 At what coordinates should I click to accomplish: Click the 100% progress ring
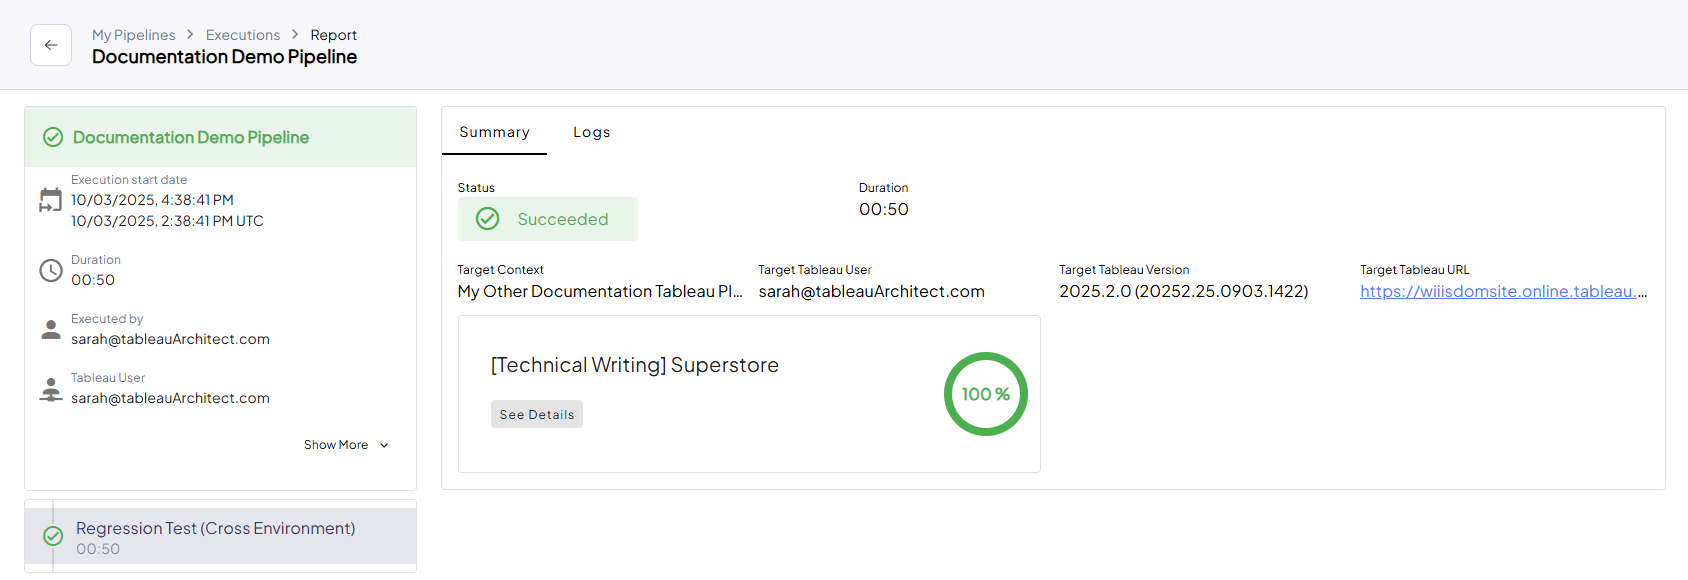click(x=986, y=394)
